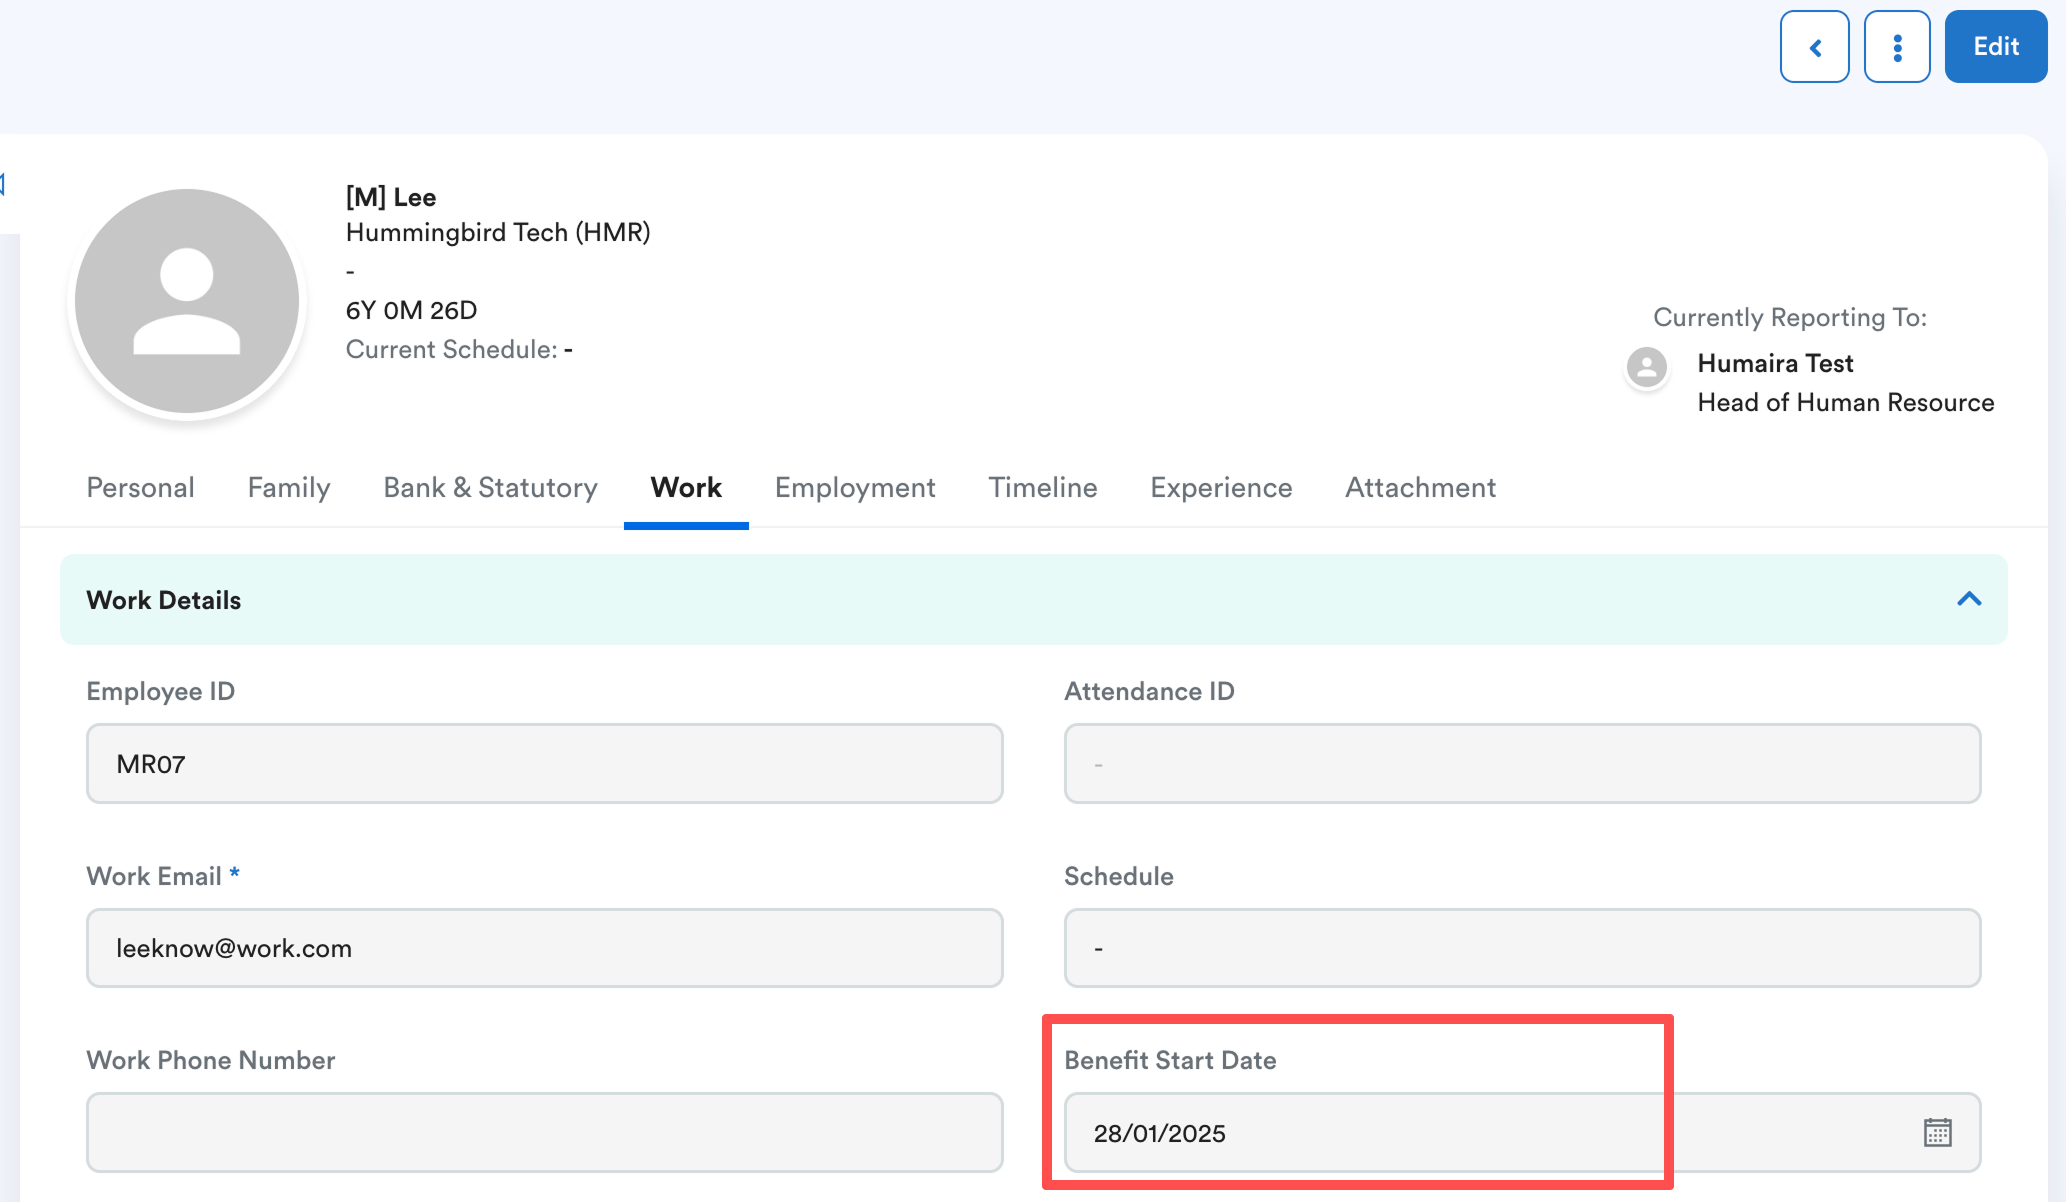Click the back chevron arrow button
This screenshot has width=2066, height=1202.
(x=1814, y=47)
